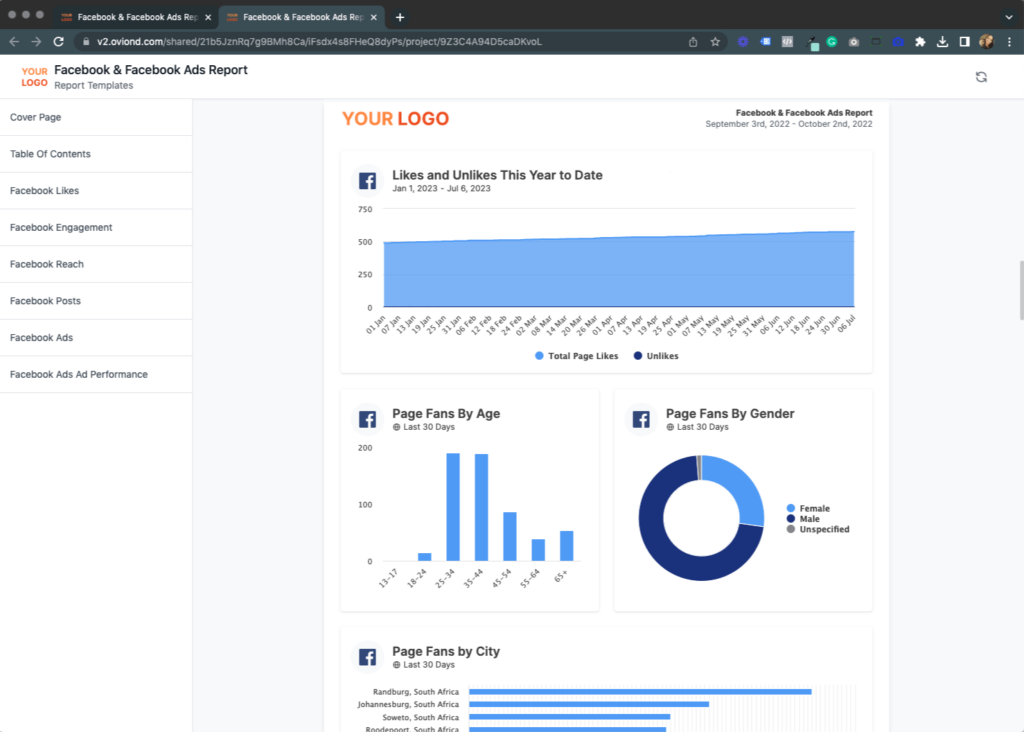This screenshot has height=732, width=1024.
Task: Open the blue tag extension icon
Action: (x=765, y=42)
